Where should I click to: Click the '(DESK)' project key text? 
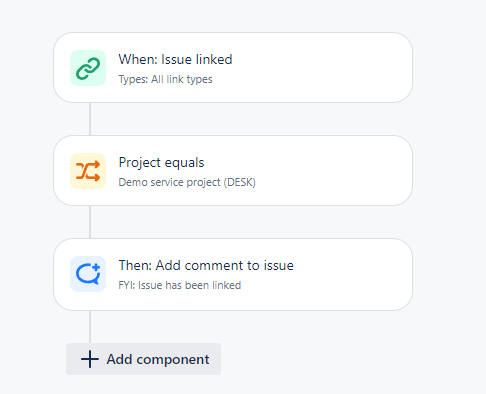pyautogui.click(x=240, y=182)
